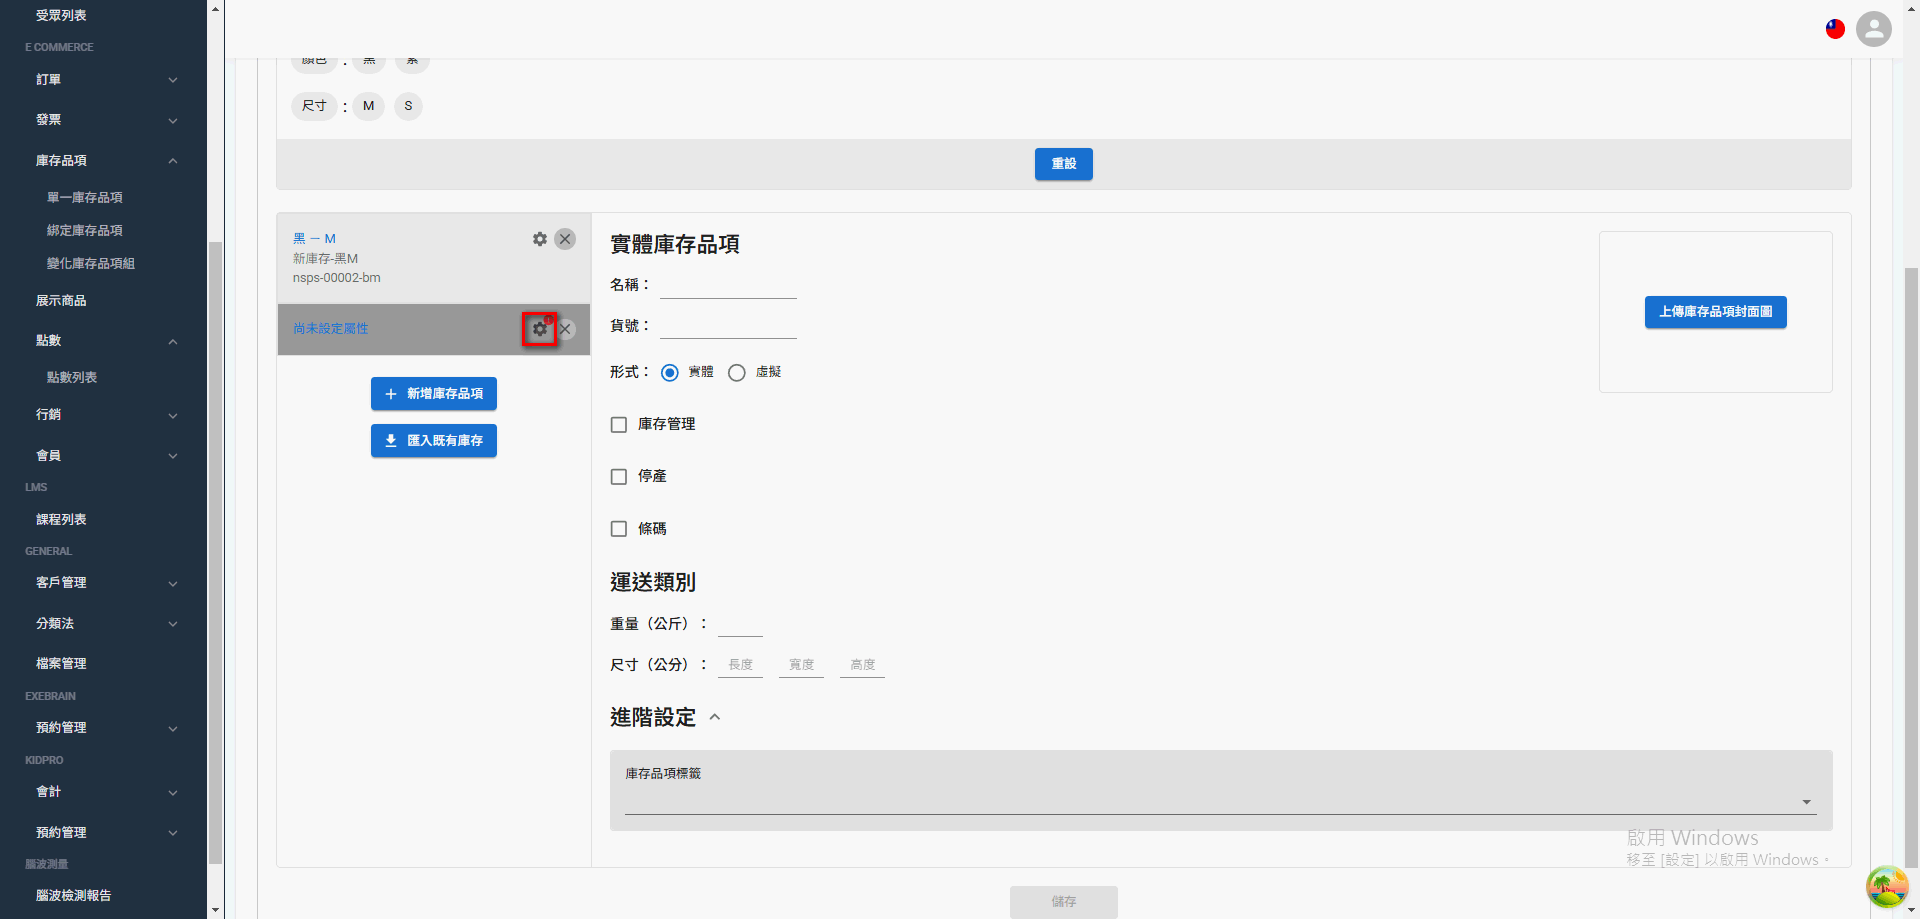Open 綁定庫存品項 in the sidebar
The image size is (1920, 919).
coord(85,231)
